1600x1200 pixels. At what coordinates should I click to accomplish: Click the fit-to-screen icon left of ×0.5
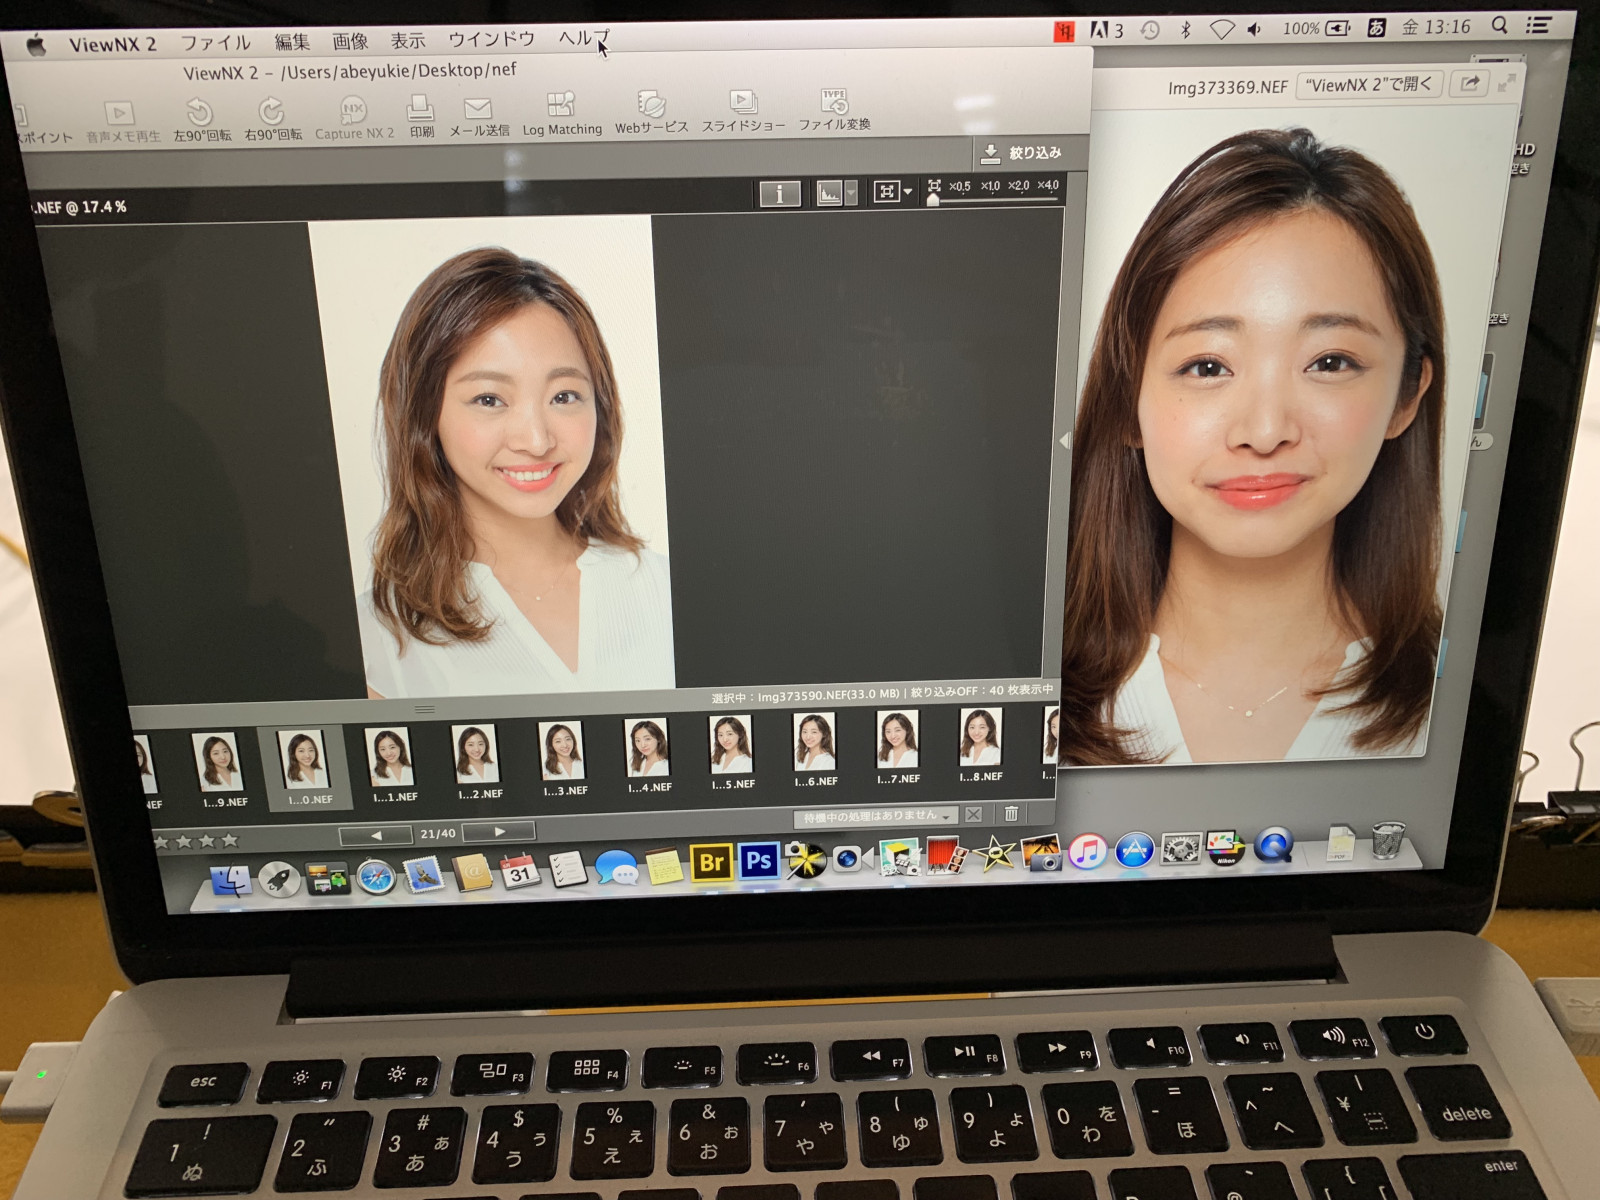point(934,186)
